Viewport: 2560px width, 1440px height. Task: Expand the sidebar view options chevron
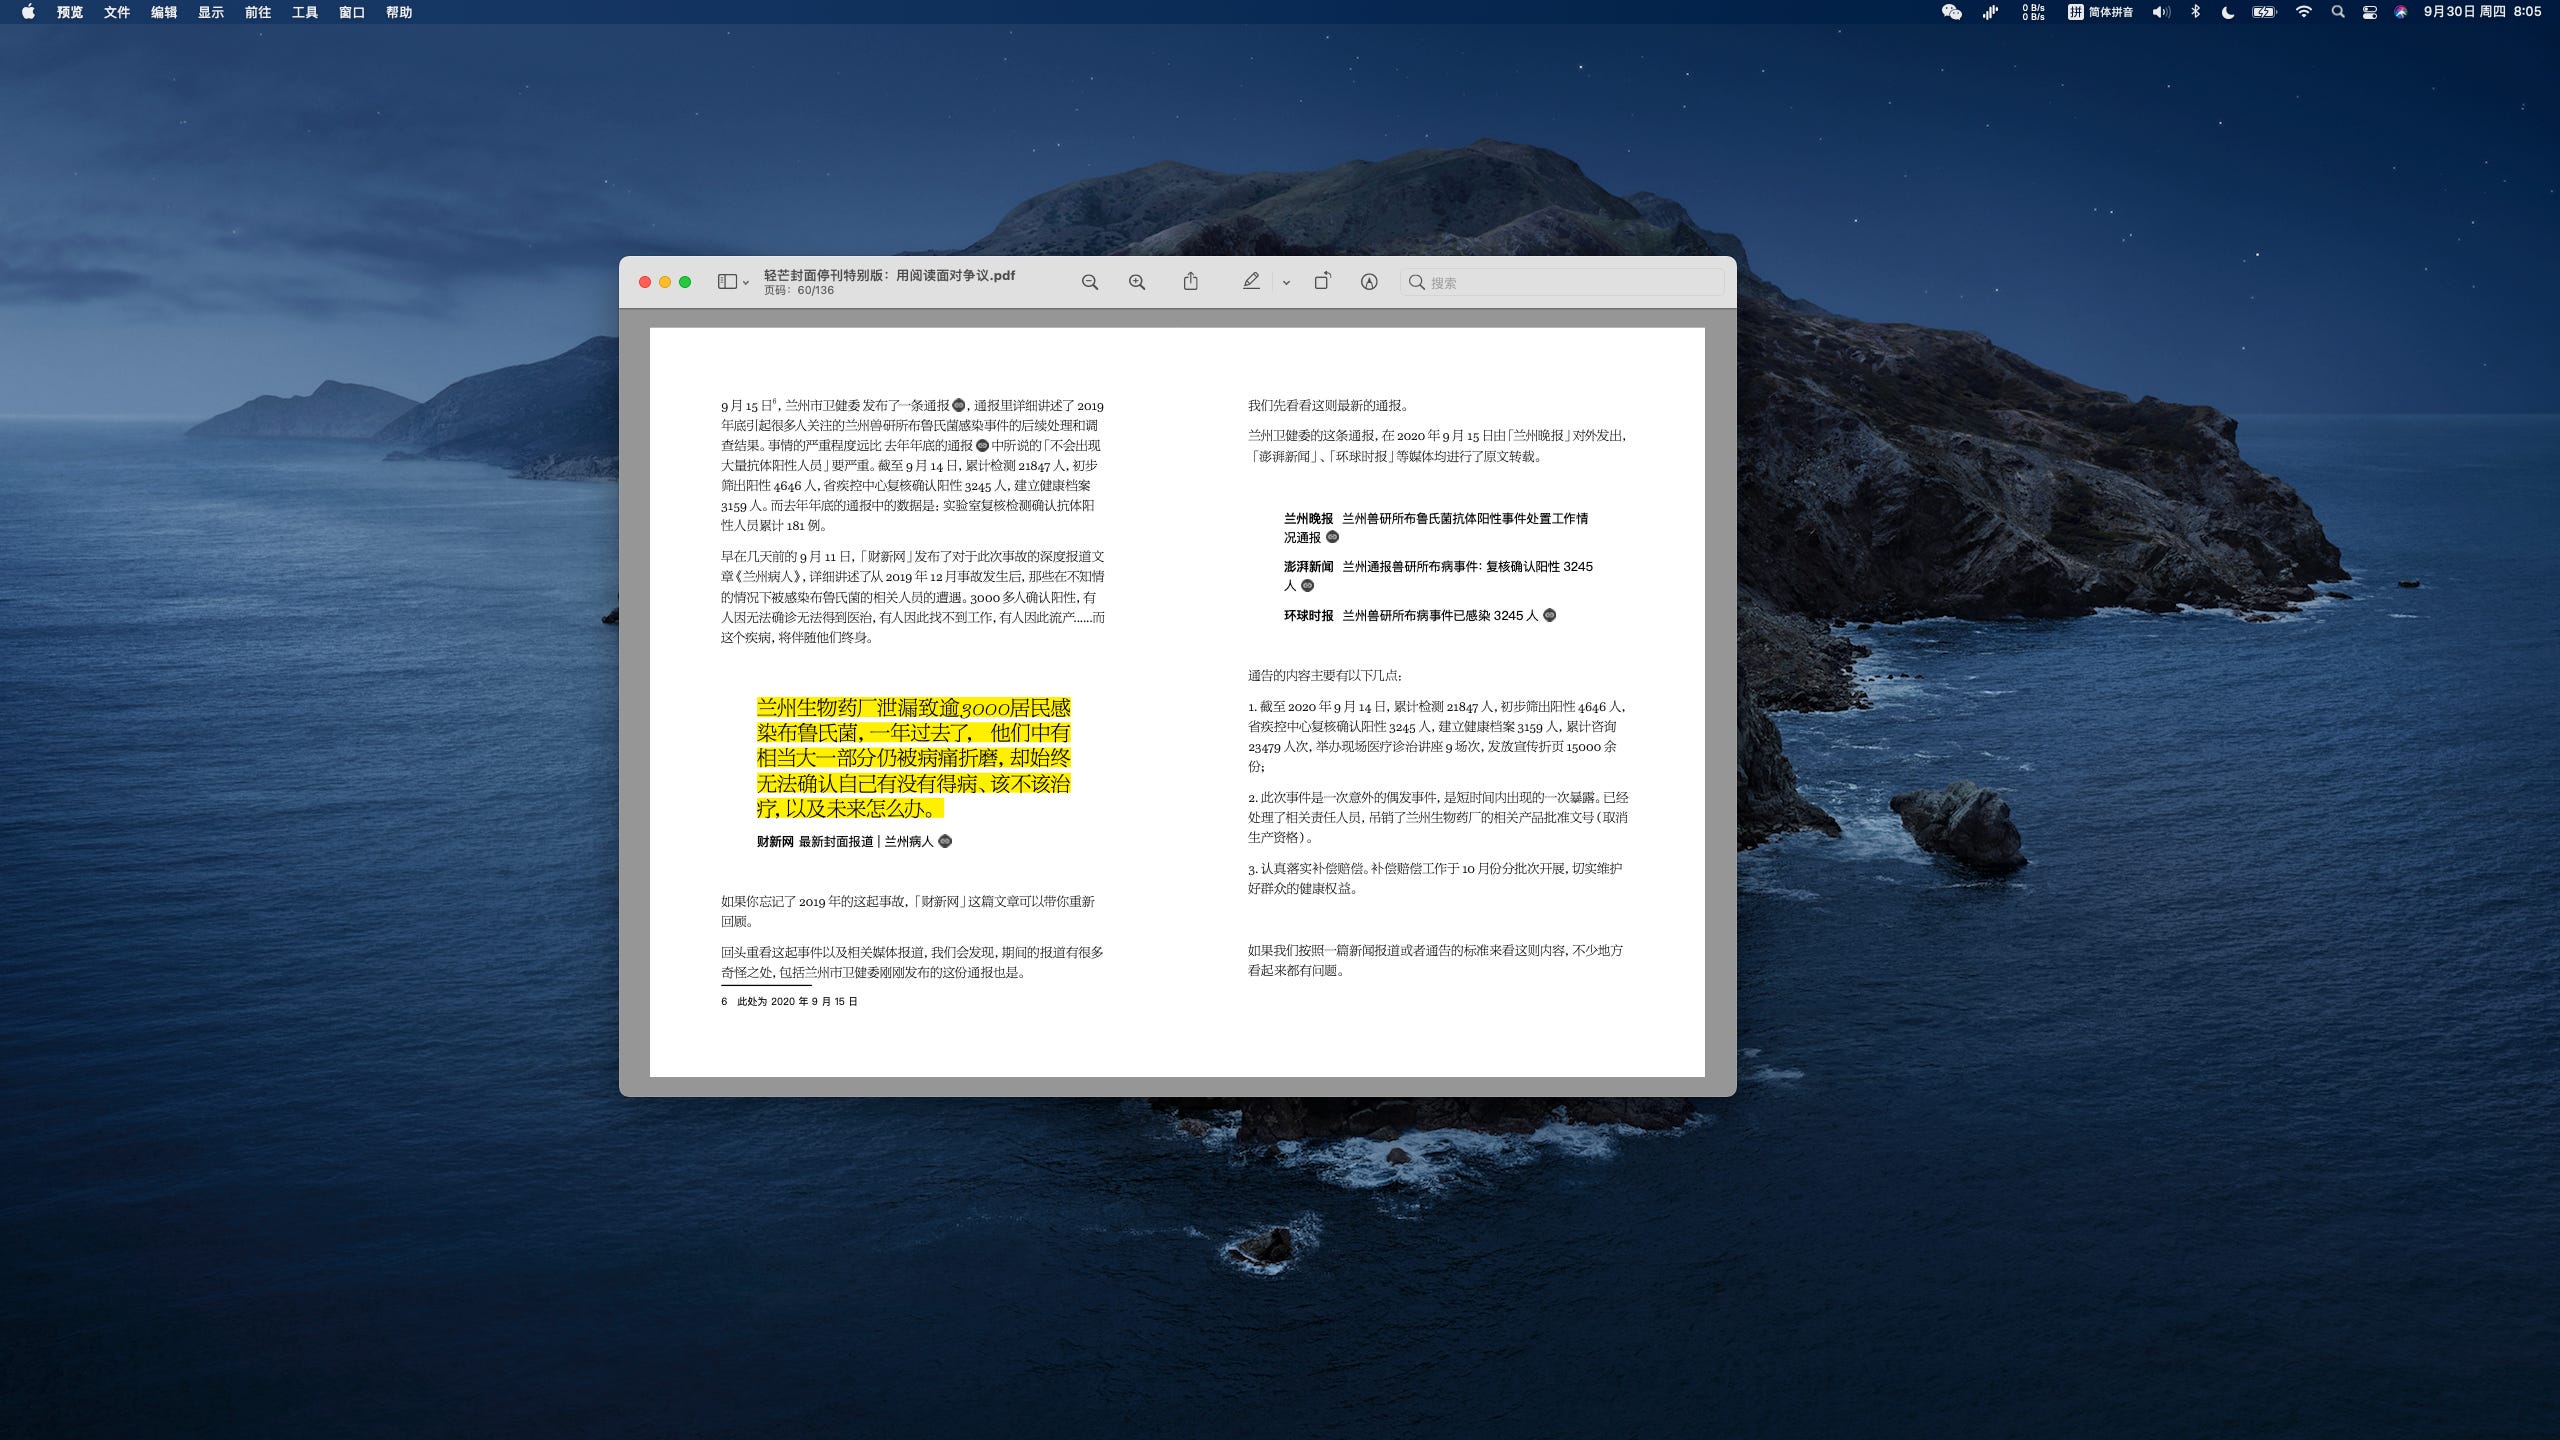[746, 283]
